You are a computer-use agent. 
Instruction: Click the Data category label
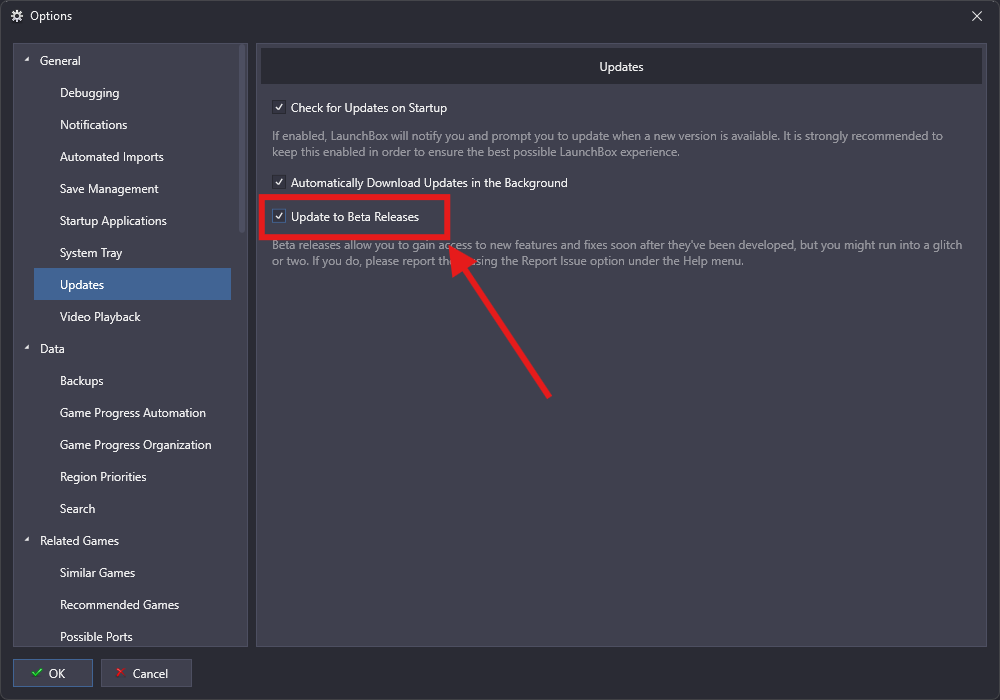click(x=52, y=349)
